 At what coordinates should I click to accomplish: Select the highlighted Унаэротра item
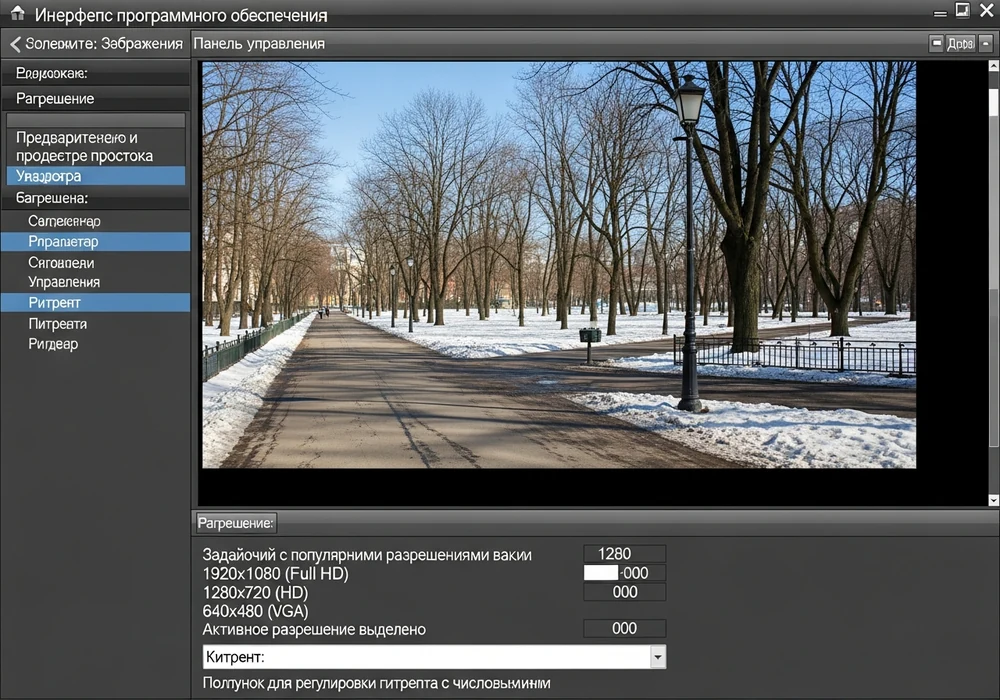point(96,176)
